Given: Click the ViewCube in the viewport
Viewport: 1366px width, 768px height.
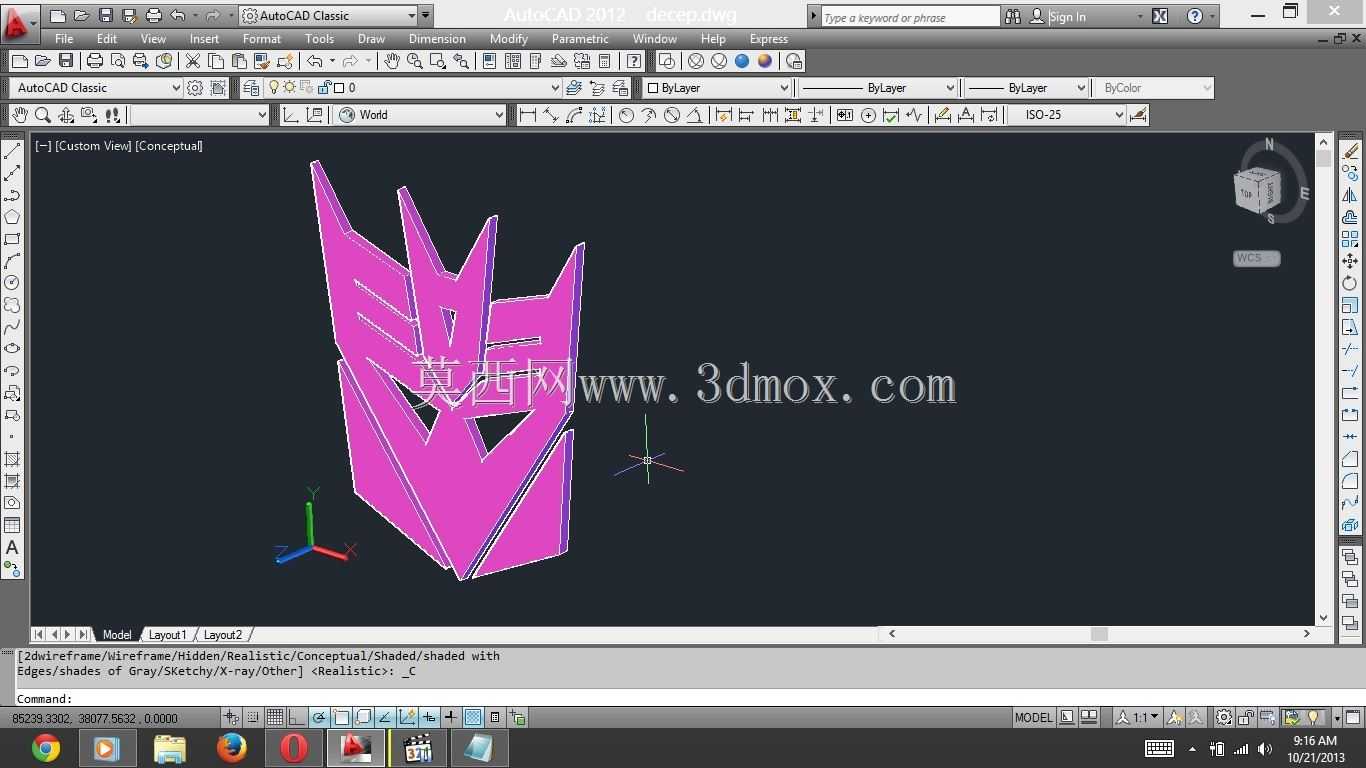Looking at the screenshot, I should pos(1258,190).
